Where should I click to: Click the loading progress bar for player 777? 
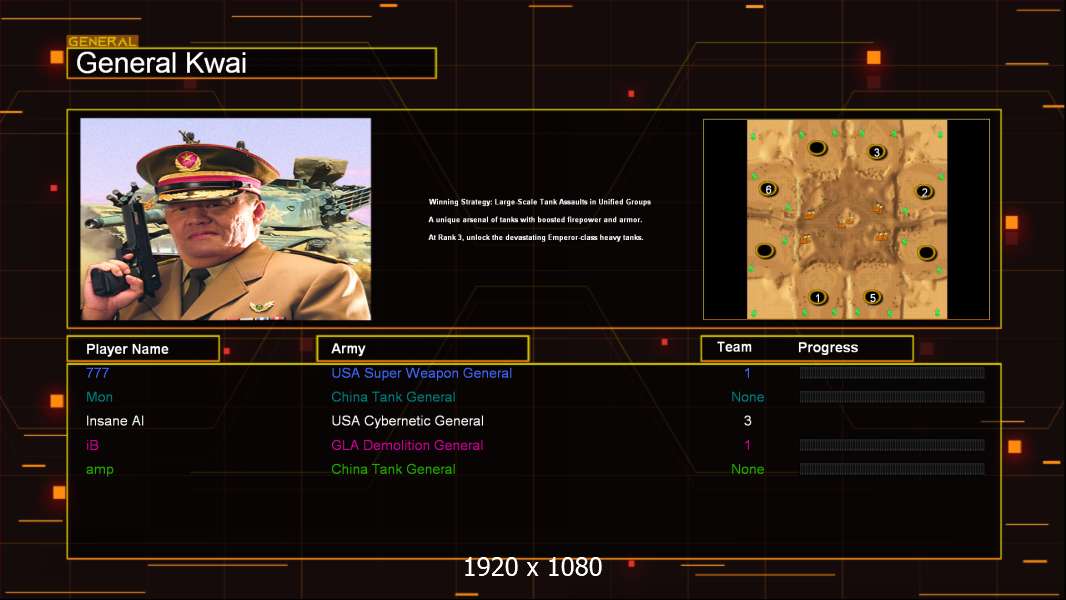coord(892,373)
